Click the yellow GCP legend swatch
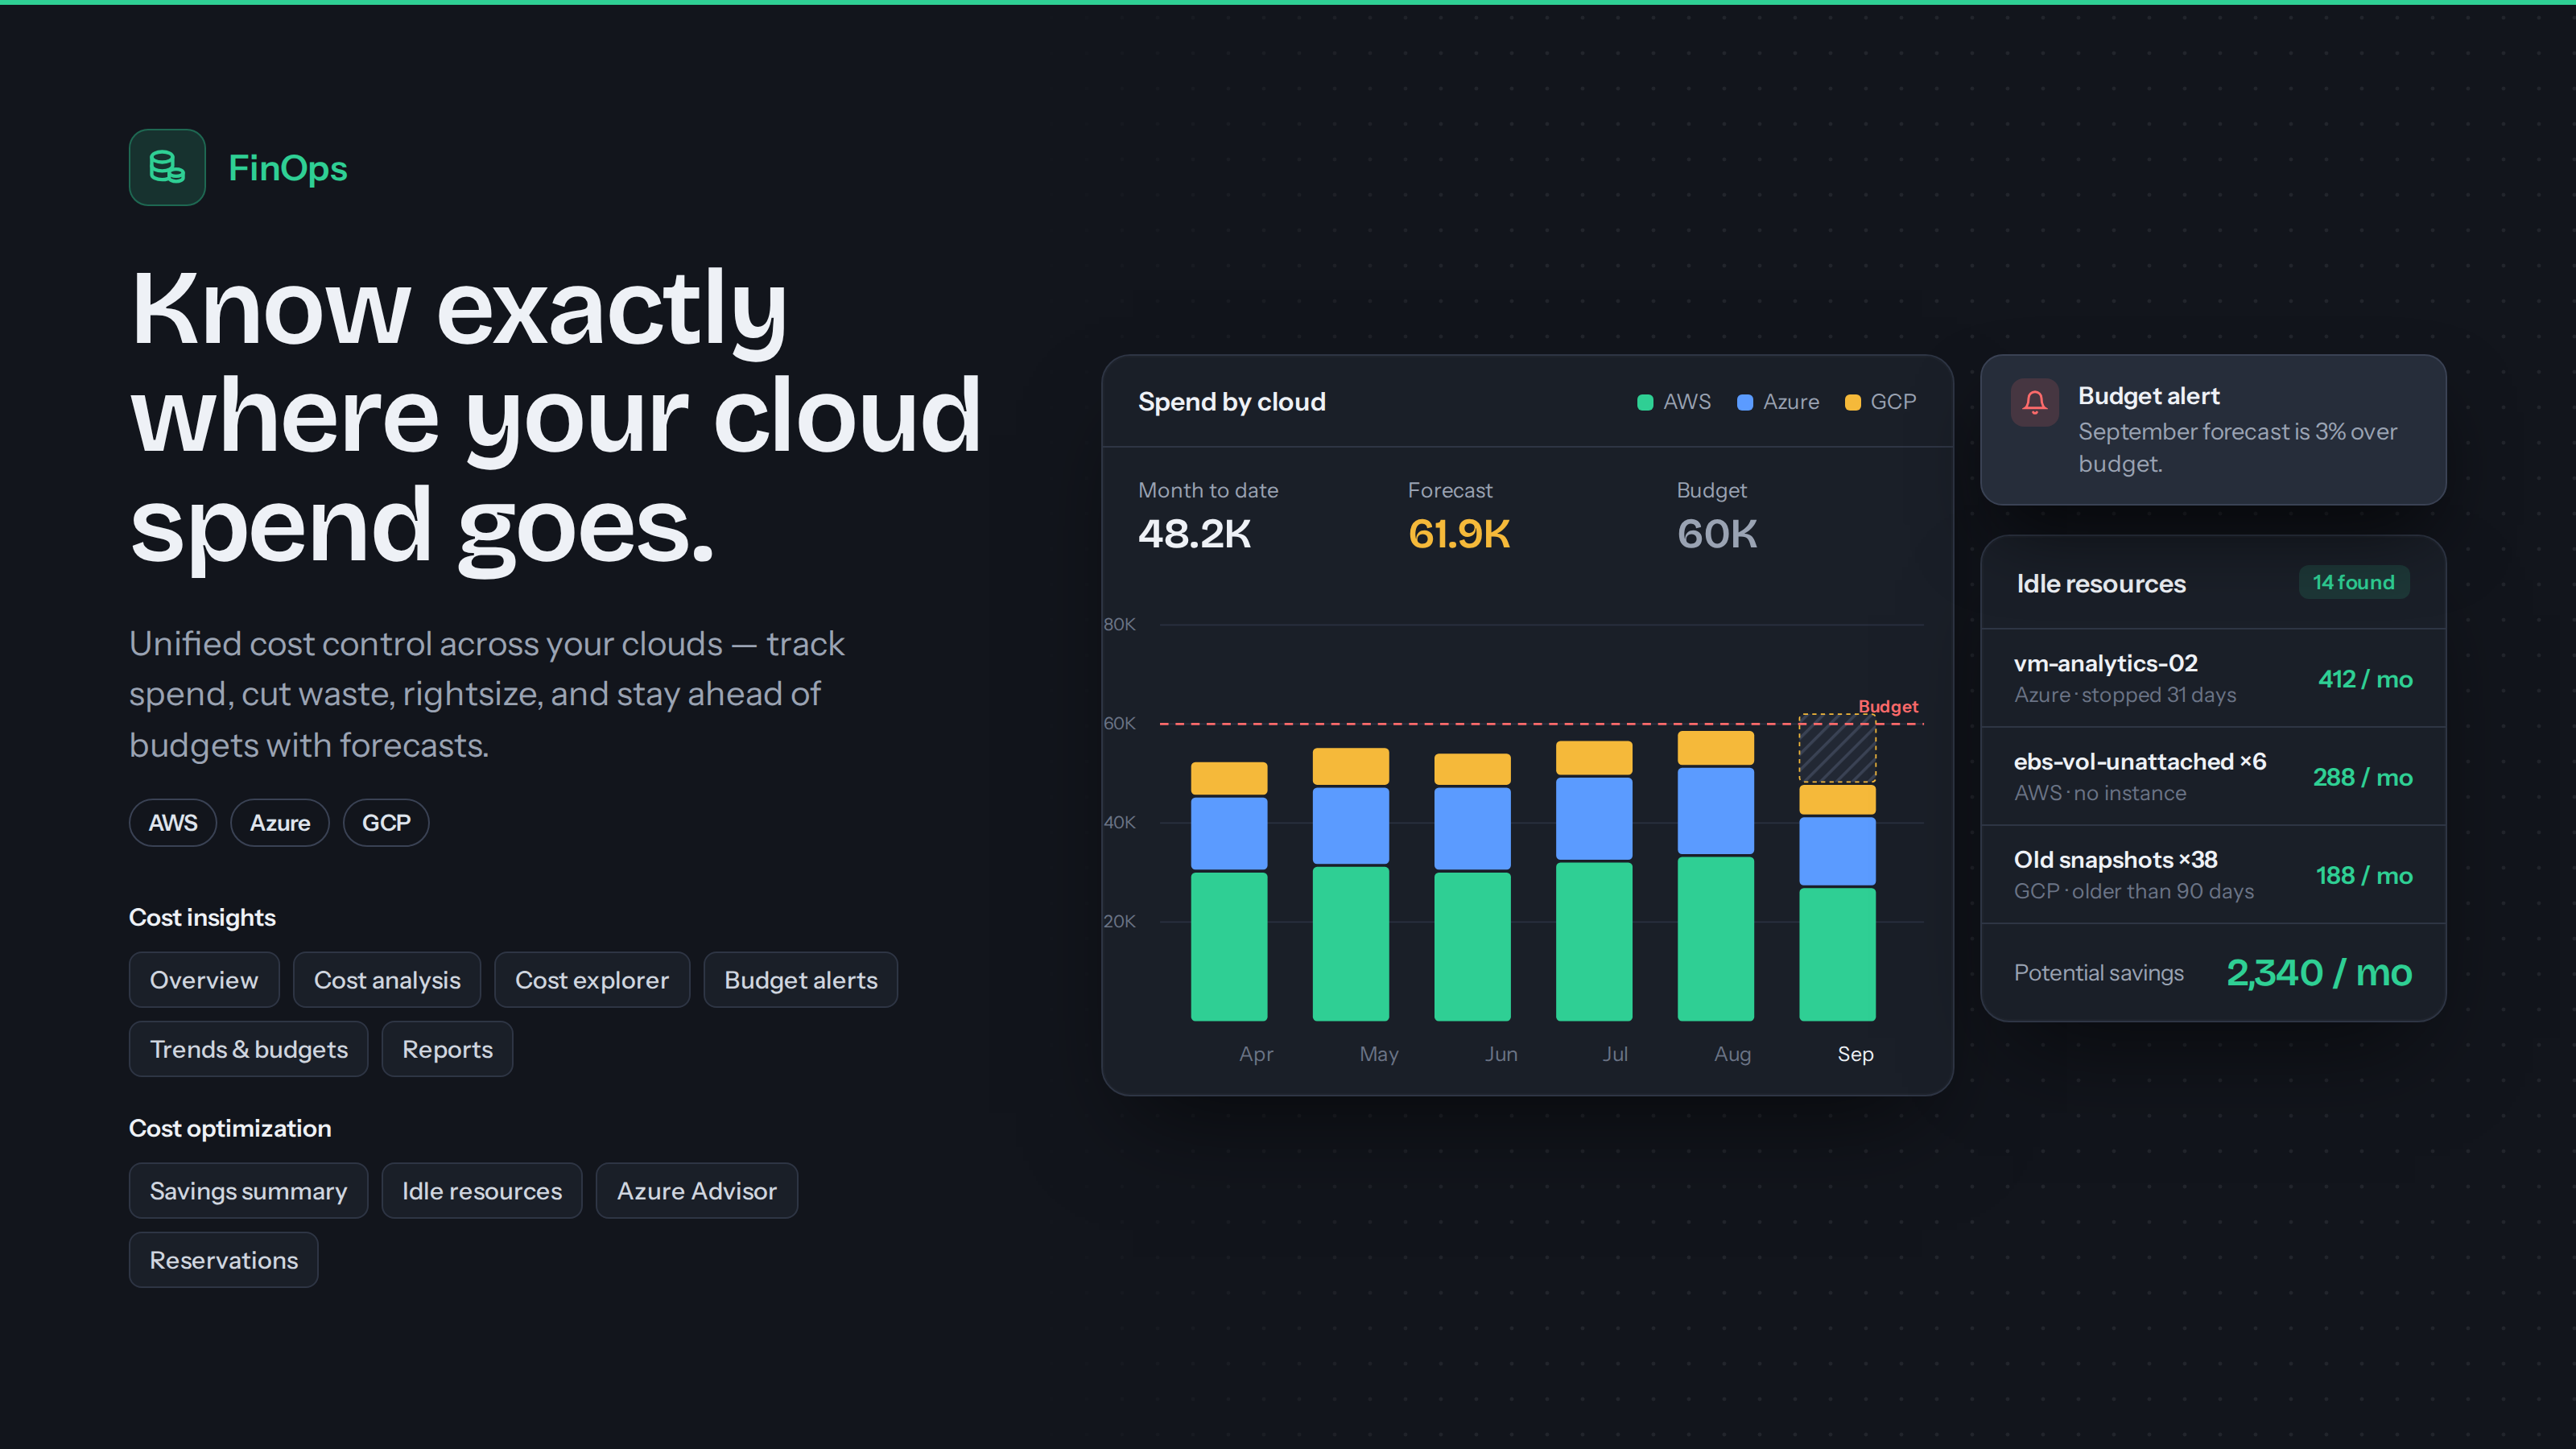 tap(1852, 402)
